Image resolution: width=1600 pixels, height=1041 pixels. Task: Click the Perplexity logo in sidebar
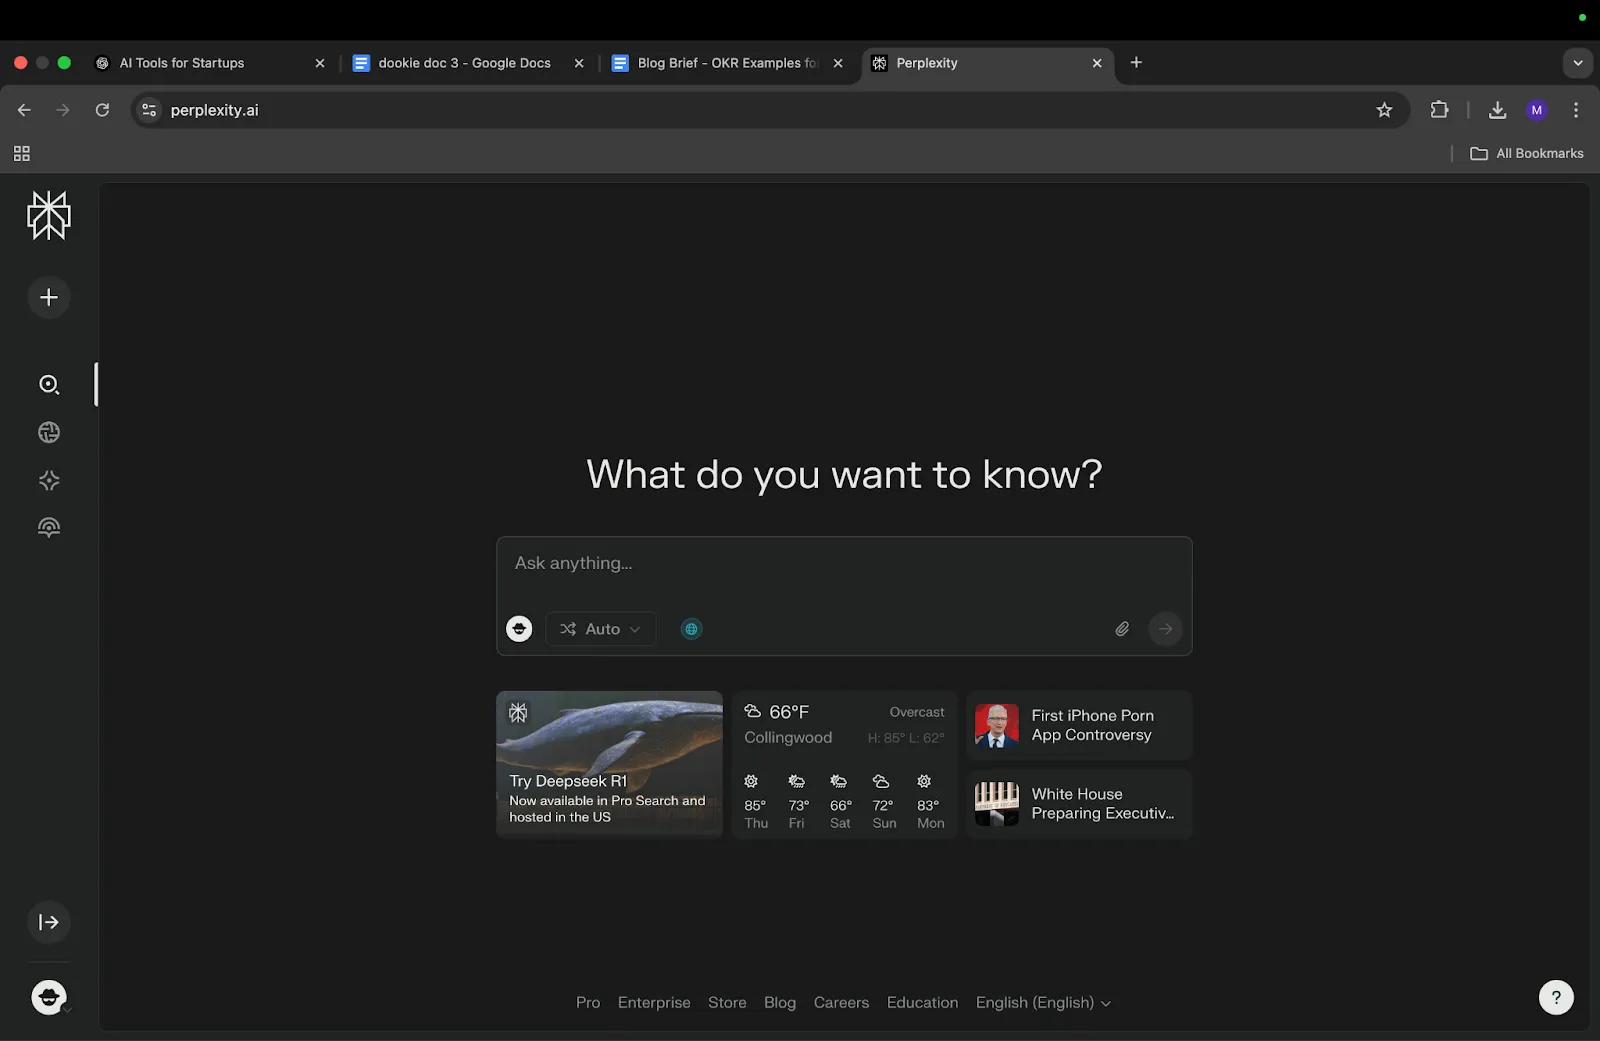pos(49,215)
